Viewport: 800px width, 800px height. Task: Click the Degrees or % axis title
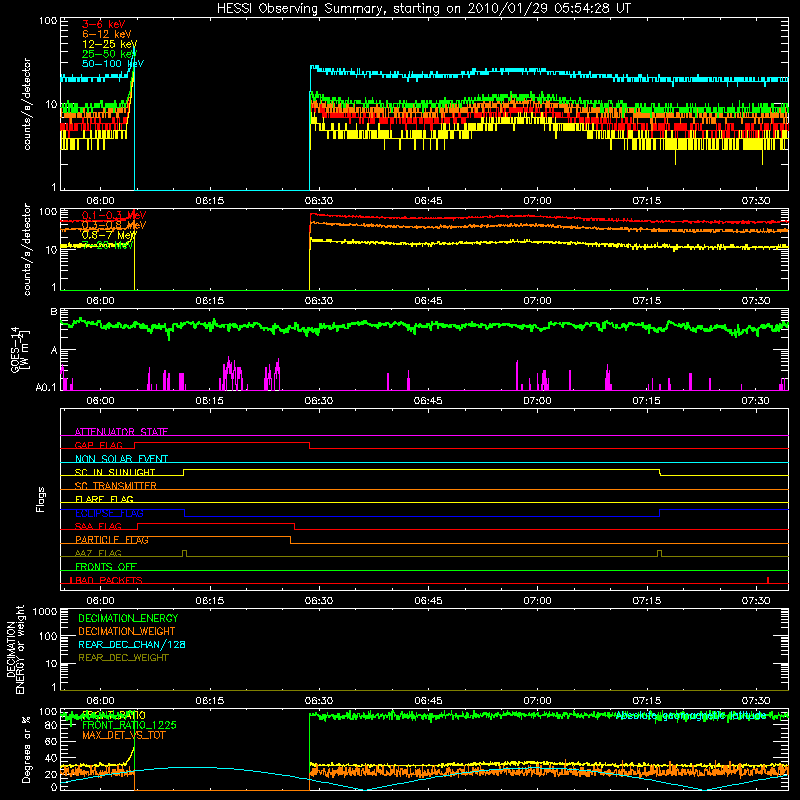26,749
